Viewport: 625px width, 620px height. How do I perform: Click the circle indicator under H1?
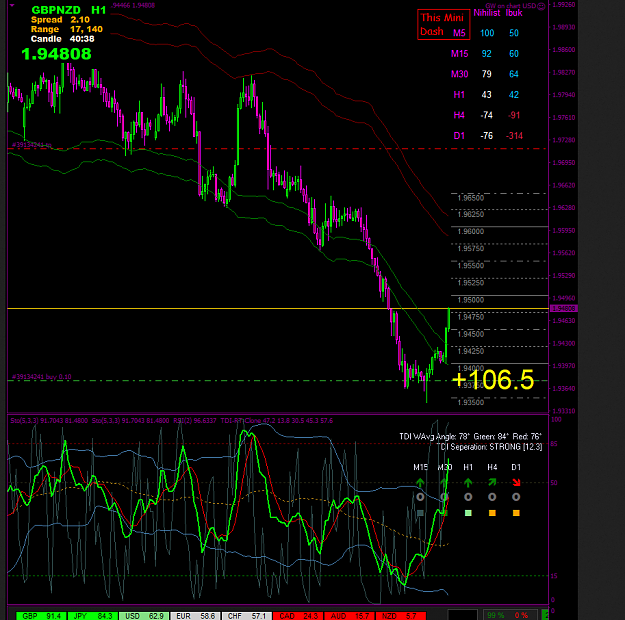click(x=468, y=497)
